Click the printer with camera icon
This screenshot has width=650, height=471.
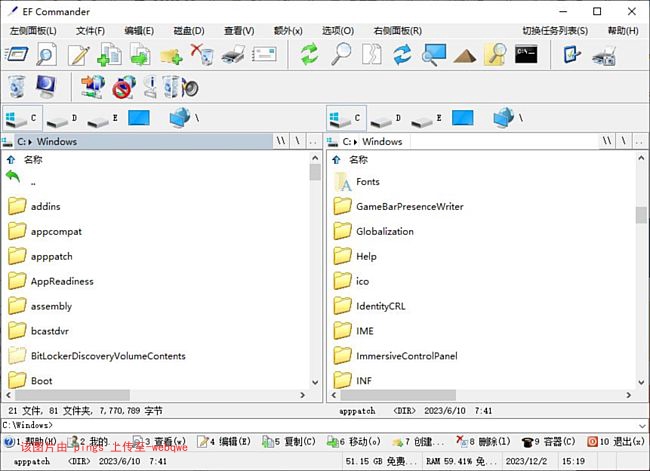(604, 56)
